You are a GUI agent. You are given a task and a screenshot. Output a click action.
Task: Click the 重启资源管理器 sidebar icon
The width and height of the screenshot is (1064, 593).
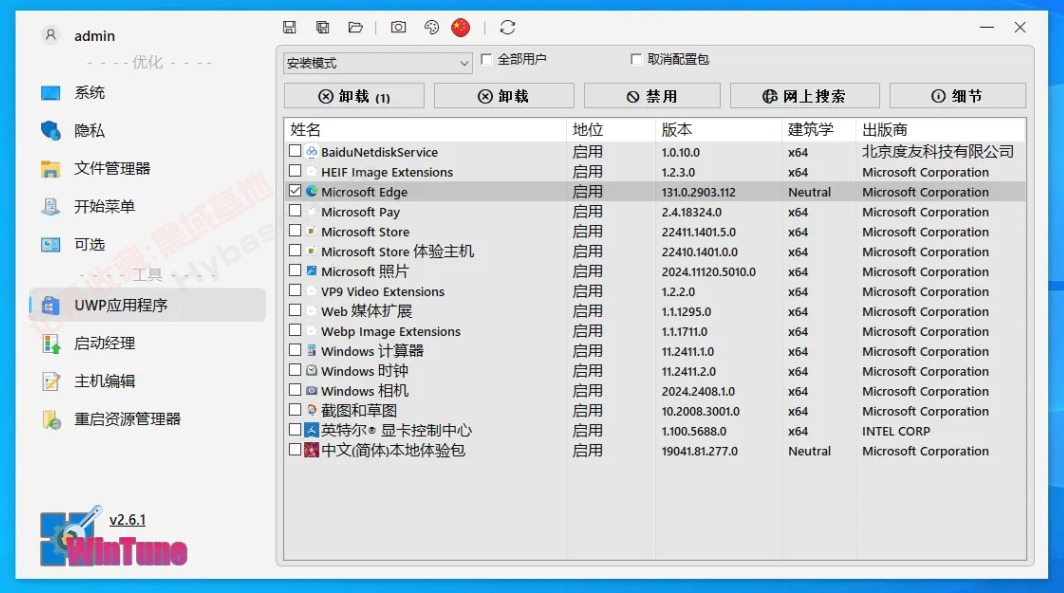(x=51, y=419)
